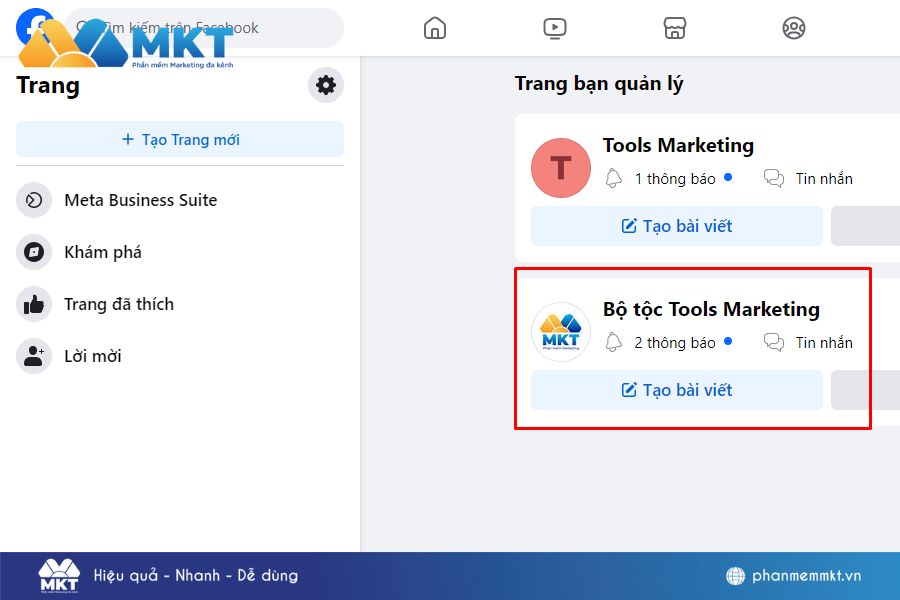Open 1 thông báo for Tools Marketing
The height and width of the screenshot is (600, 900).
[675, 179]
